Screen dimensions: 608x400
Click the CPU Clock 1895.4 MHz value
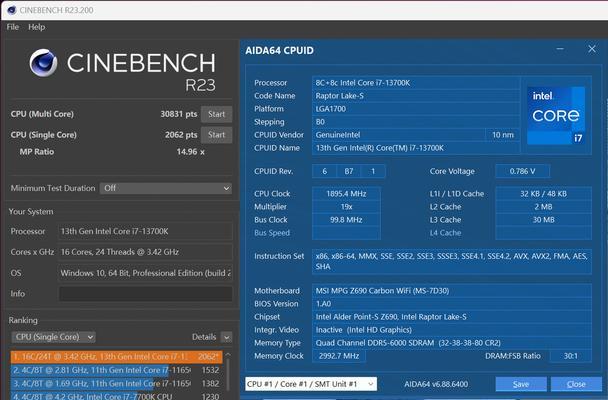click(x=346, y=194)
